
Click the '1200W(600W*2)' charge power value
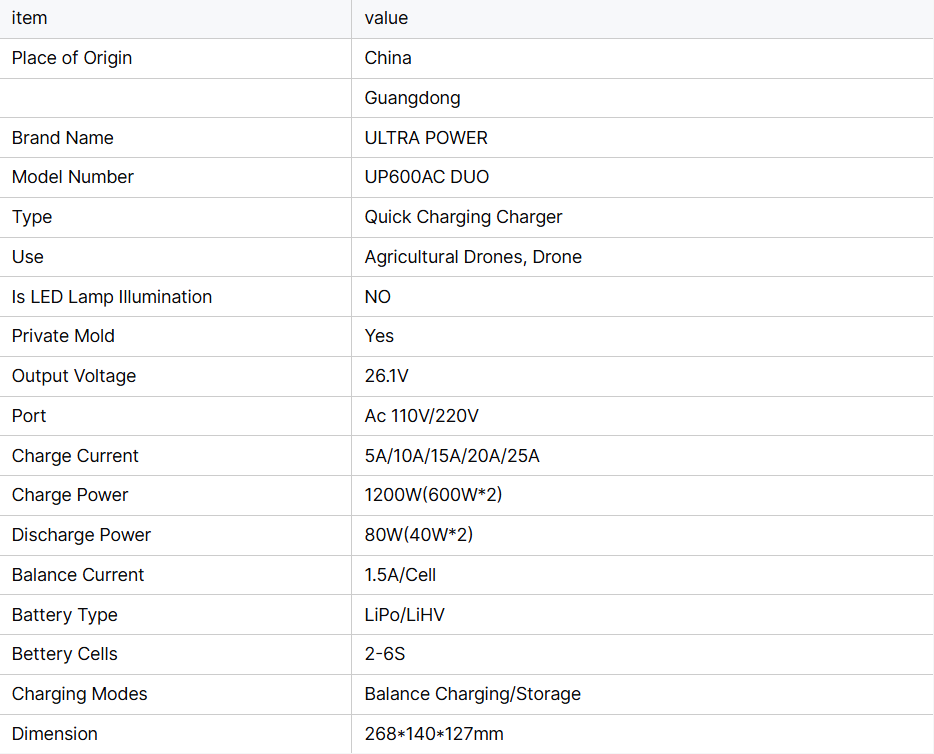point(433,495)
